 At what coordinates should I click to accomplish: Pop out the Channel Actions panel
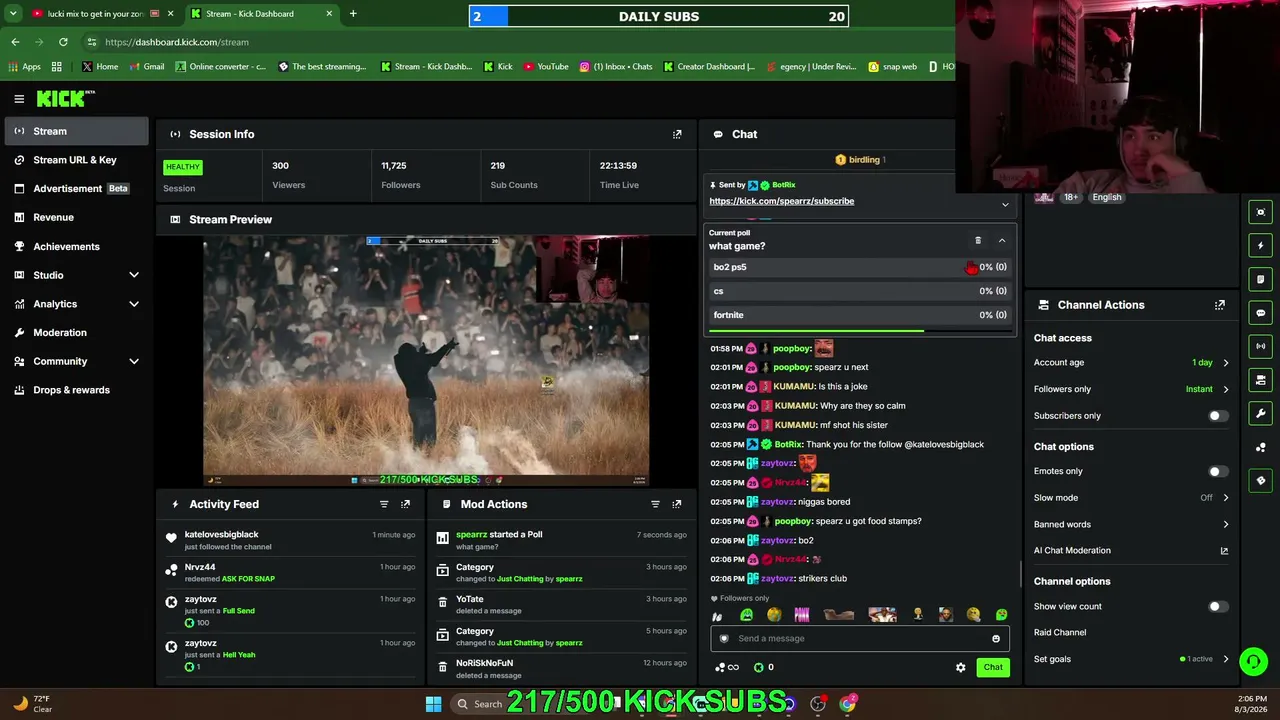1220,305
